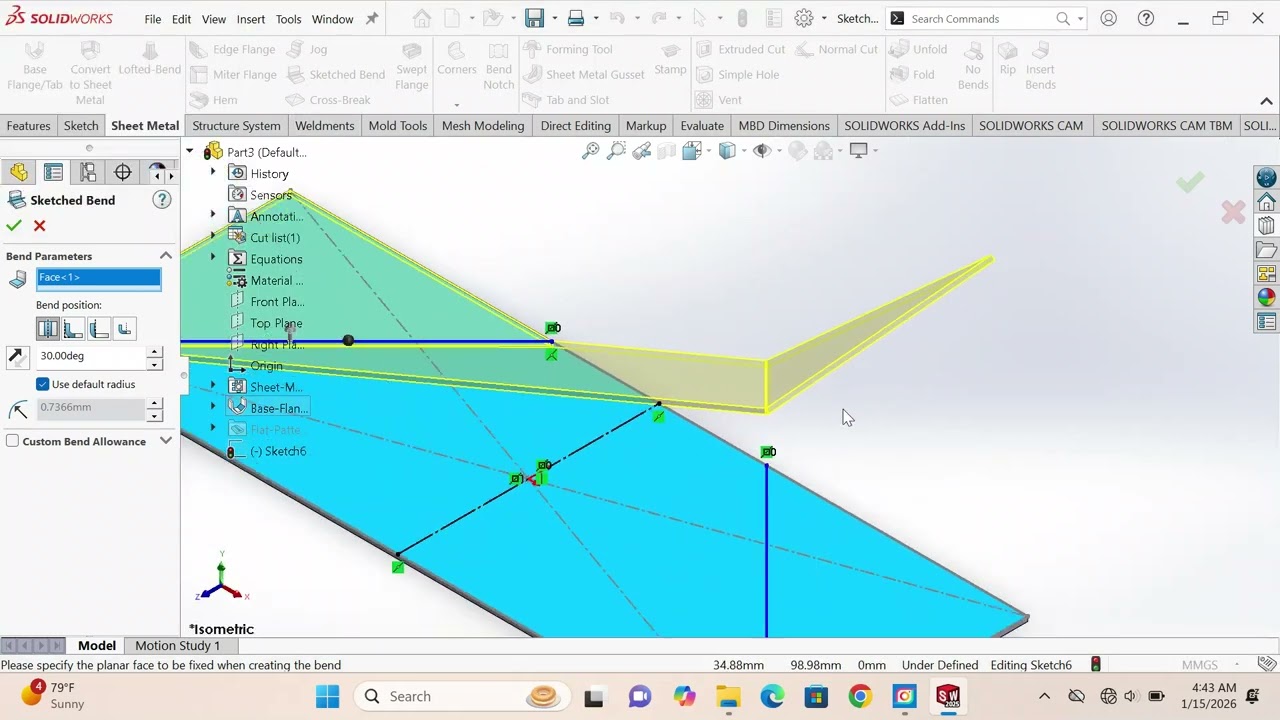Open SOLIDWORKS Resources home icon in task pane

[x=1266, y=203]
